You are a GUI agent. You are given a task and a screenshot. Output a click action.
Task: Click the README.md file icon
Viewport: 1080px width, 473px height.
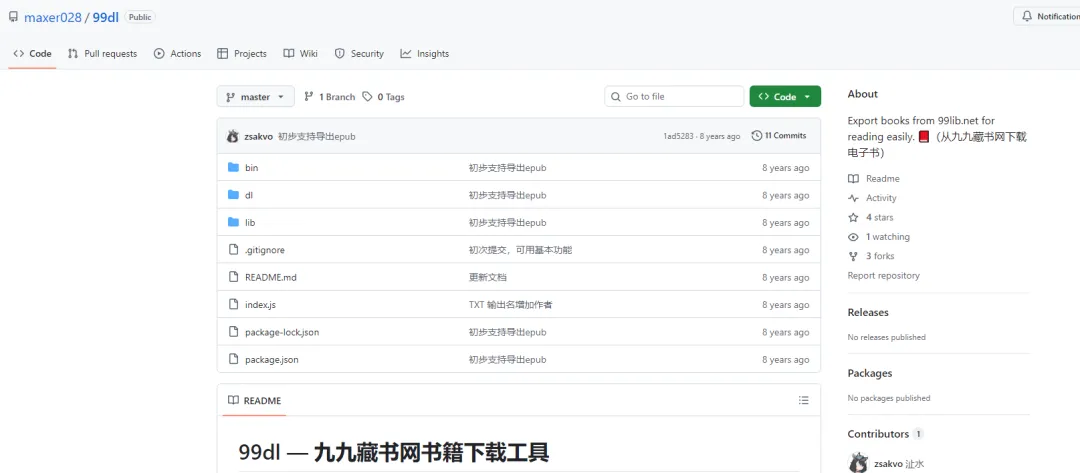tap(233, 277)
